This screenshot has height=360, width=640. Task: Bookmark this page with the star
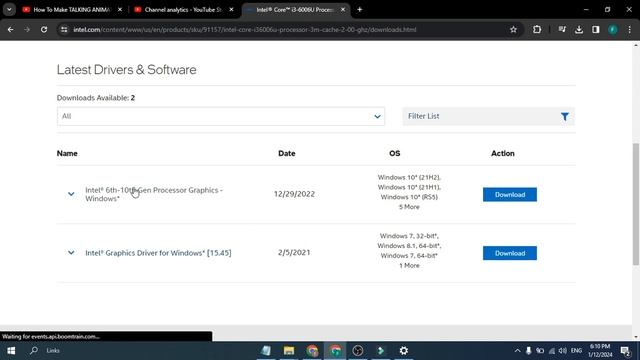pyautogui.click(x=513, y=29)
